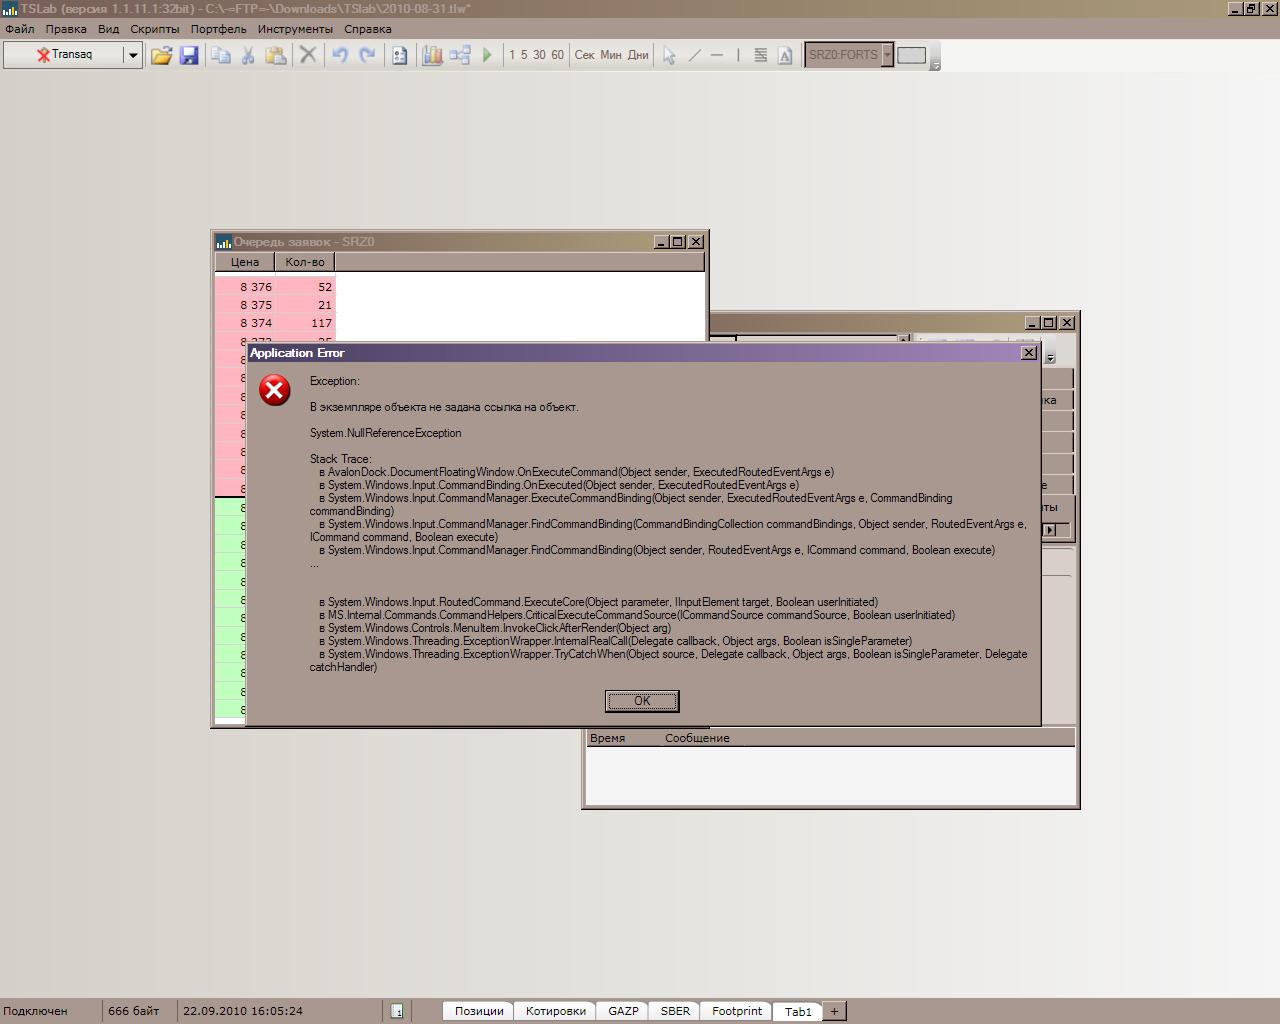
Task: Switch to the GAZP tab
Action: [623, 1011]
